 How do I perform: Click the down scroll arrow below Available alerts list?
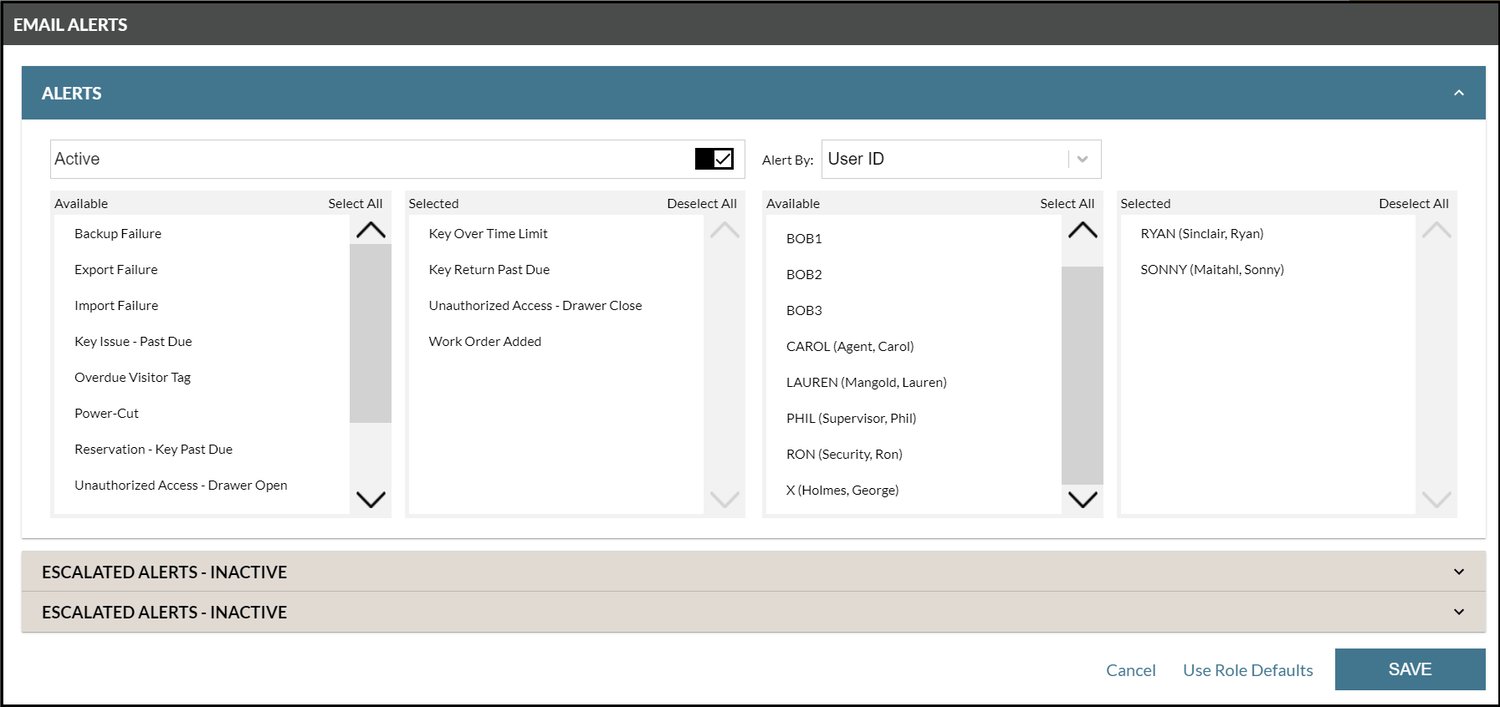[370, 499]
